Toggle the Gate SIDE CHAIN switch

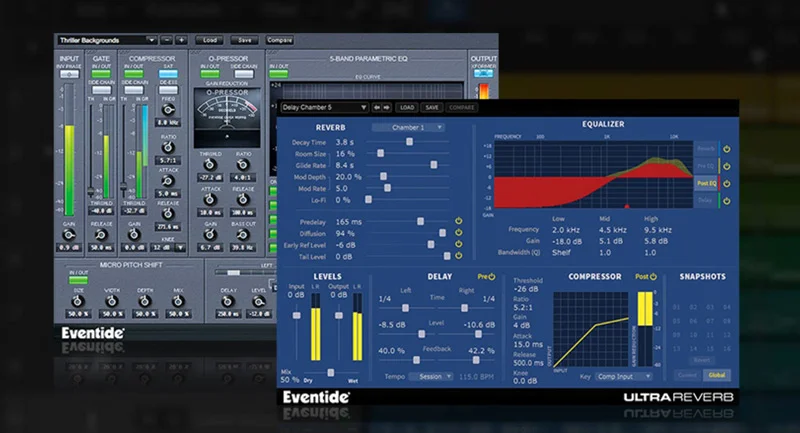(101, 90)
